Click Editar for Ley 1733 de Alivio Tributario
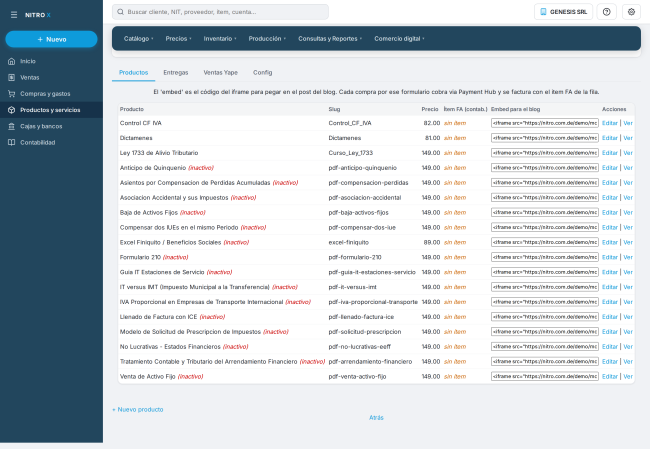This screenshot has height=449, width=650. coord(609,153)
